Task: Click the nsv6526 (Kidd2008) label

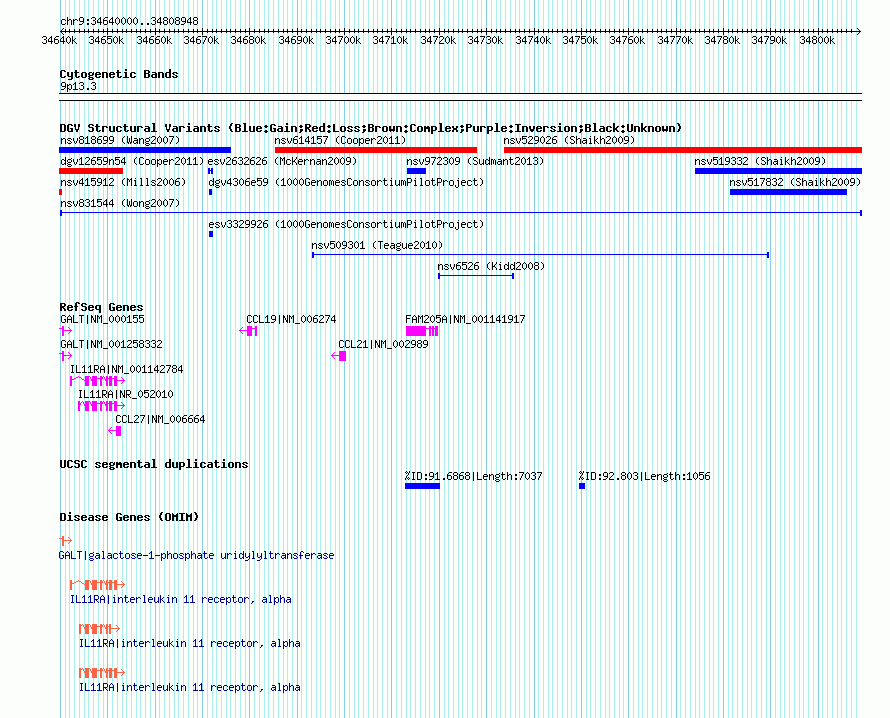Action: [x=491, y=266]
